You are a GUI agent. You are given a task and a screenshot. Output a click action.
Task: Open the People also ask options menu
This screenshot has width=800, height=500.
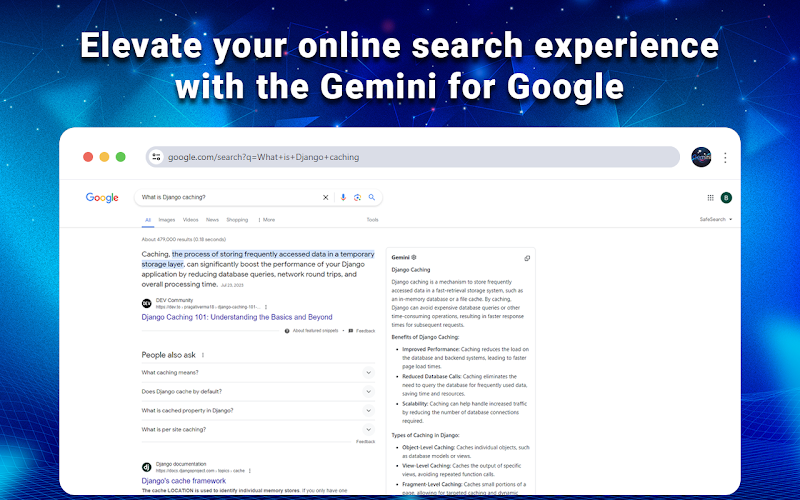pos(203,355)
